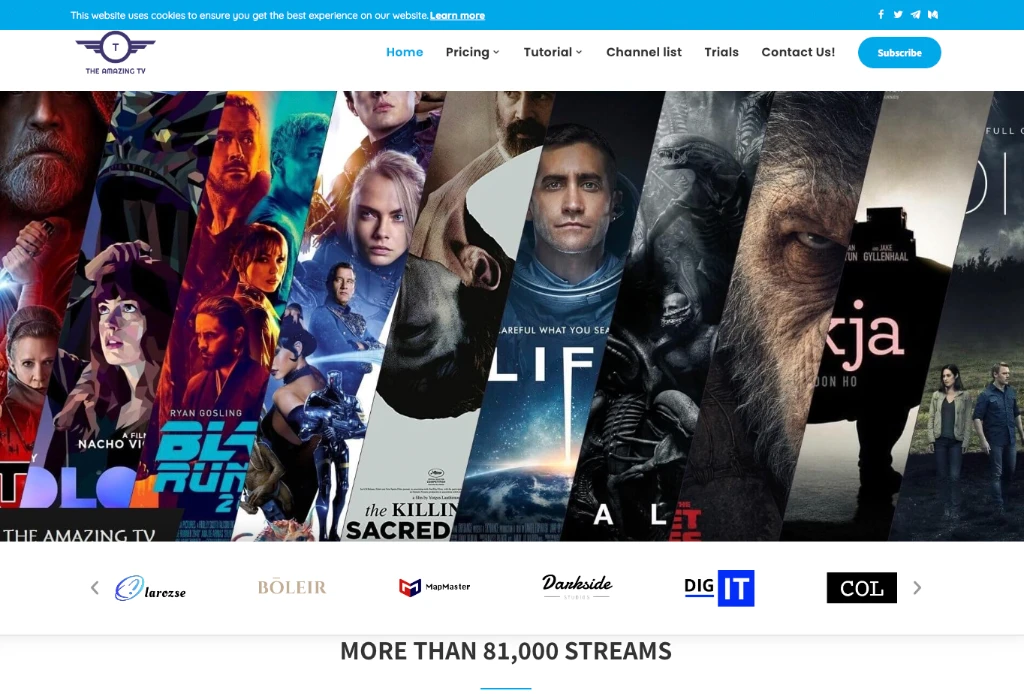Go to the Home page

(x=404, y=52)
